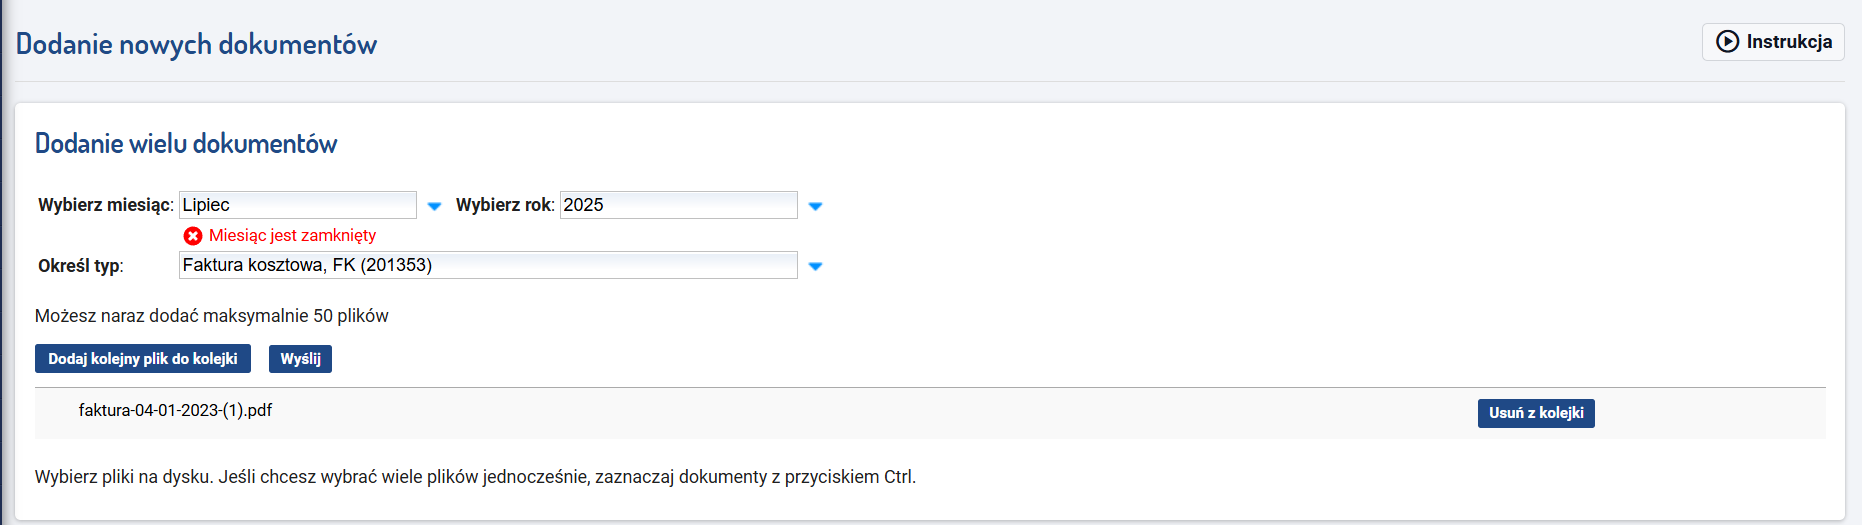The image size is (1862, 525).
Task: Expand the month dropdown arrow next to Lipiec
Action: (x=434, y=206)
